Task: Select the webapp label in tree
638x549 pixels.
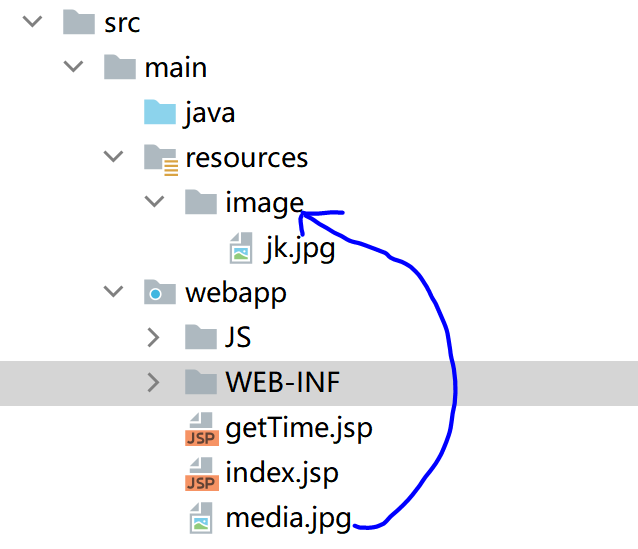Action: click(236, 294)
